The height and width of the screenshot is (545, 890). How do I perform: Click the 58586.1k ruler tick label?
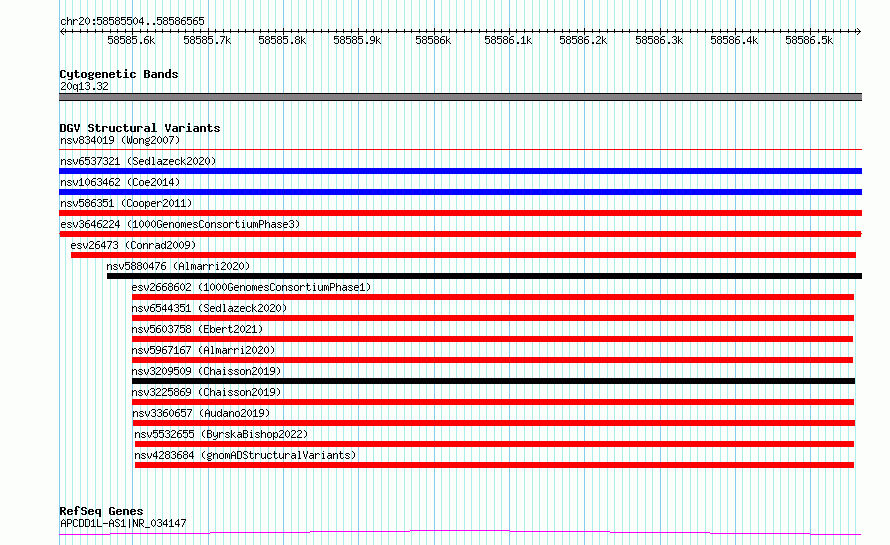coord(508,40)
